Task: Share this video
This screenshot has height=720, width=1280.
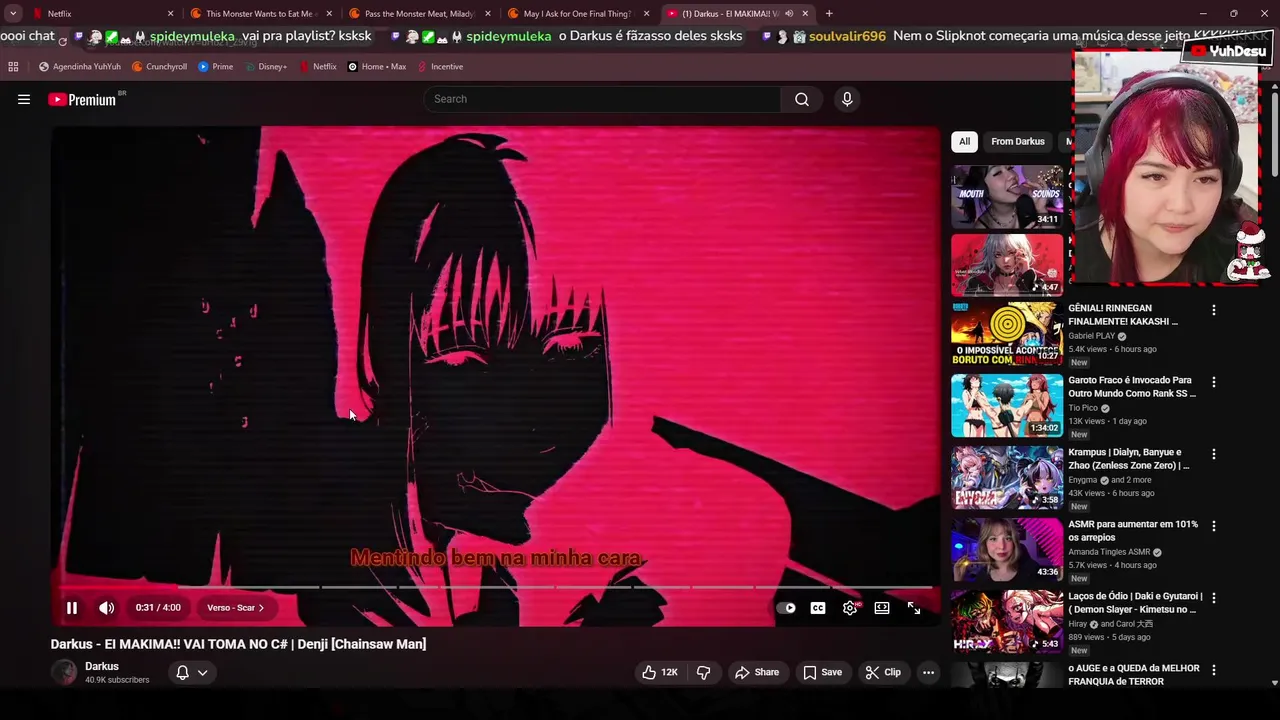Action: tap(757, 672)
